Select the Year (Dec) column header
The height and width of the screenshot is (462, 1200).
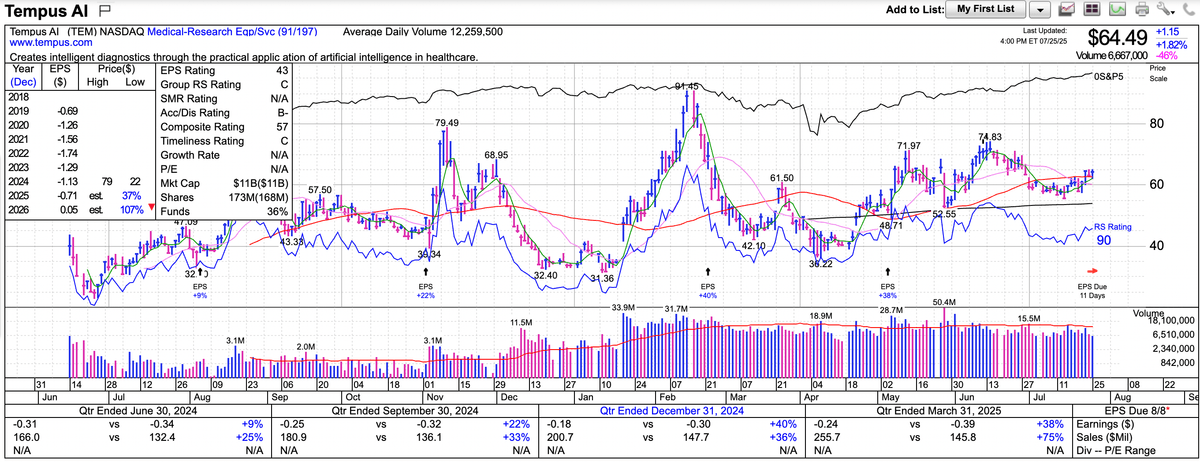point(22,76)
